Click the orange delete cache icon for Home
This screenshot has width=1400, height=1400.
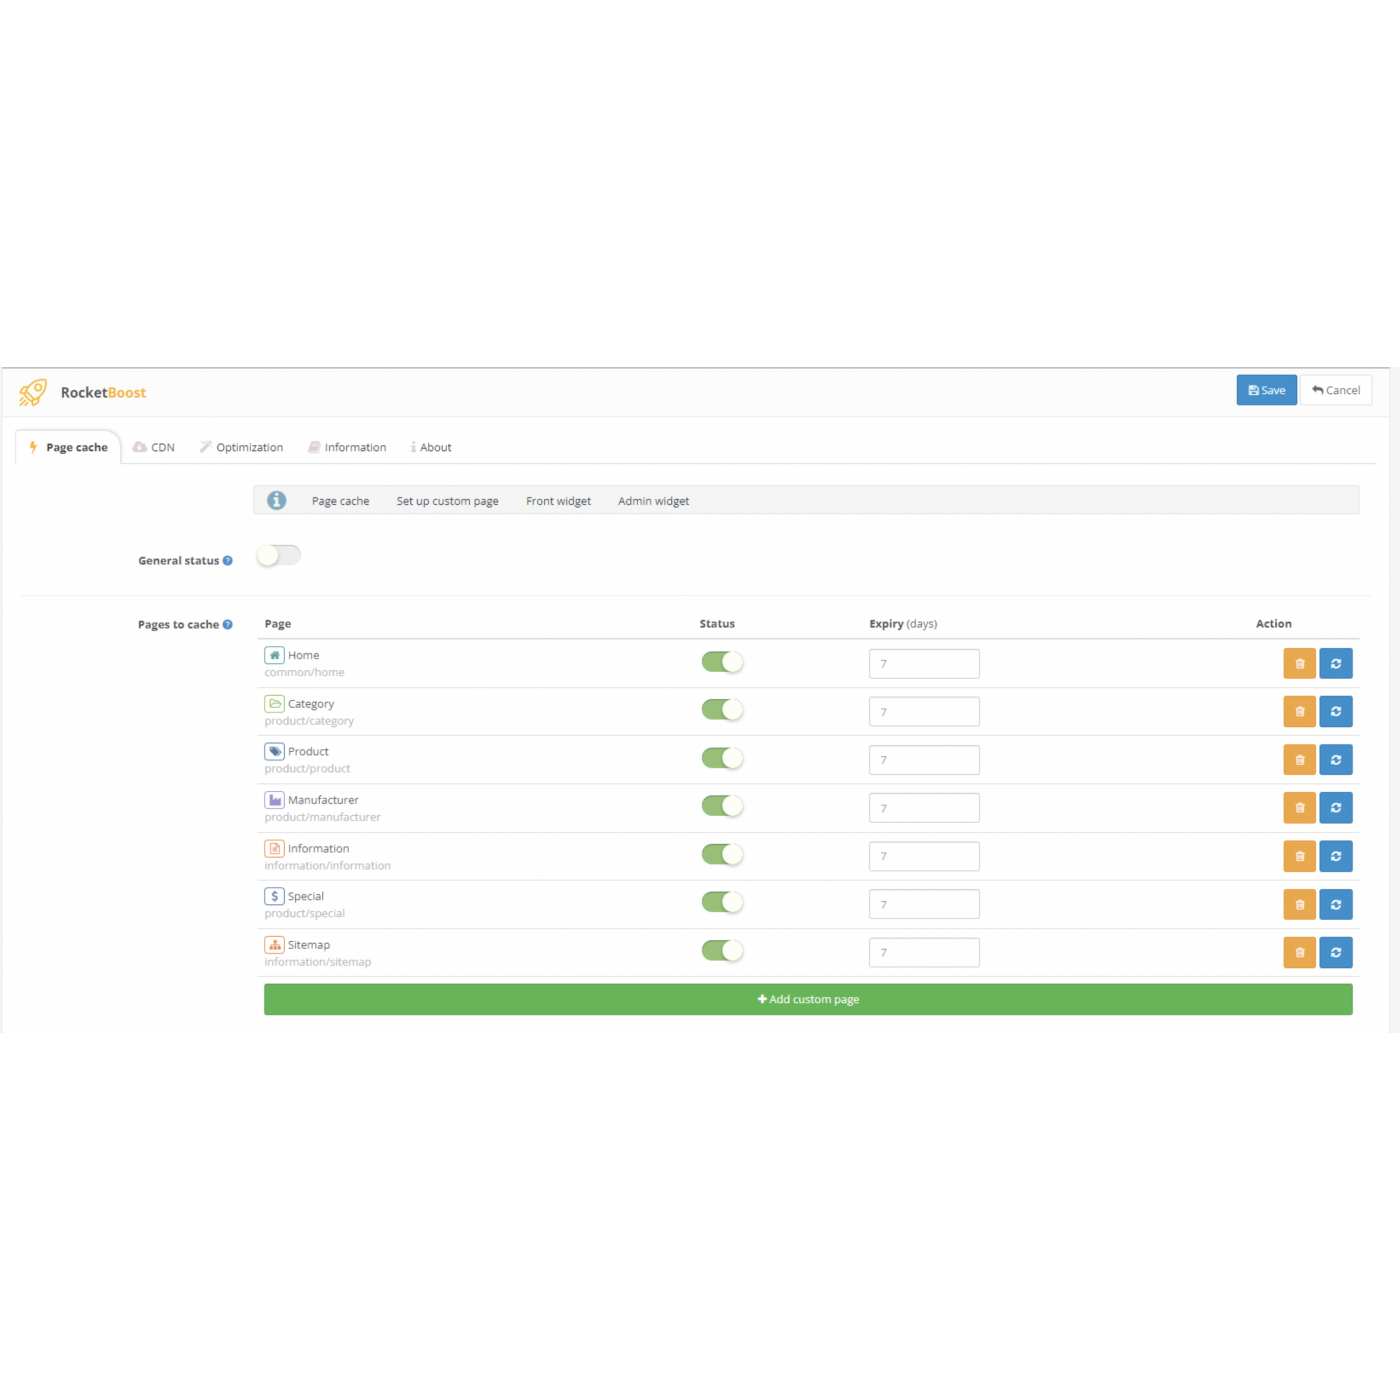pos(1299,664)
